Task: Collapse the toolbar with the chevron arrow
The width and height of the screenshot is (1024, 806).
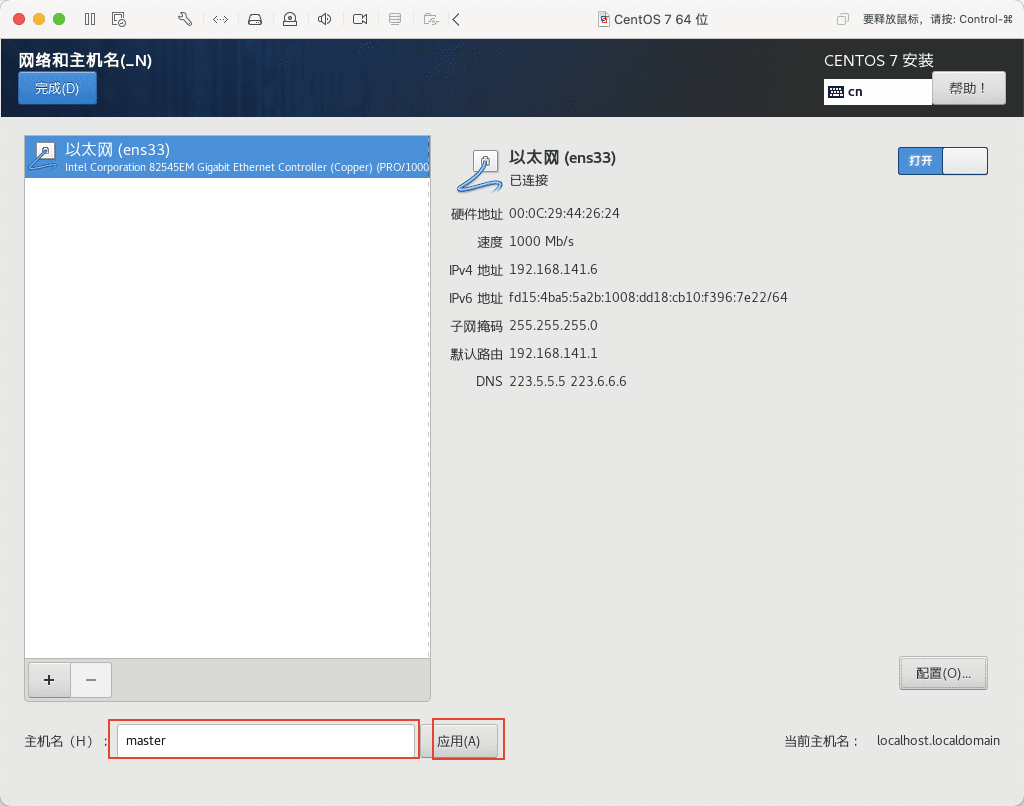Action: 456,19
